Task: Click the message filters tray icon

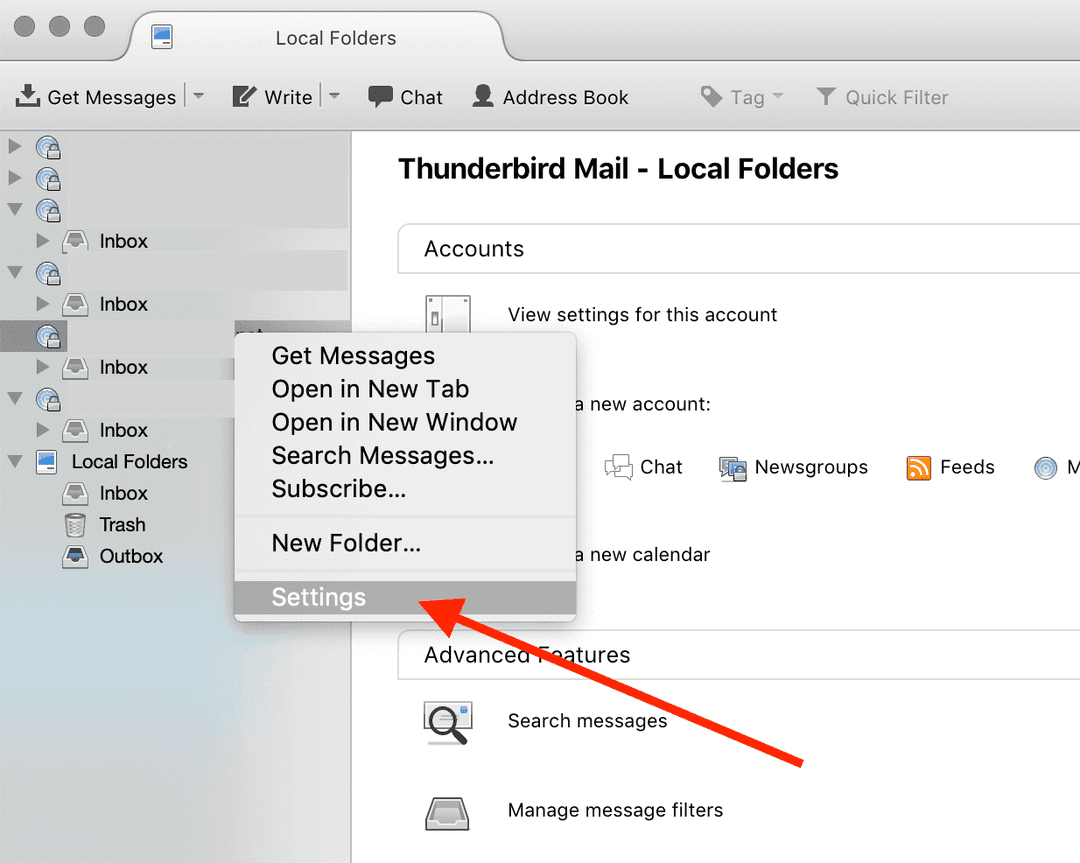Action: [x=447, y=813]
